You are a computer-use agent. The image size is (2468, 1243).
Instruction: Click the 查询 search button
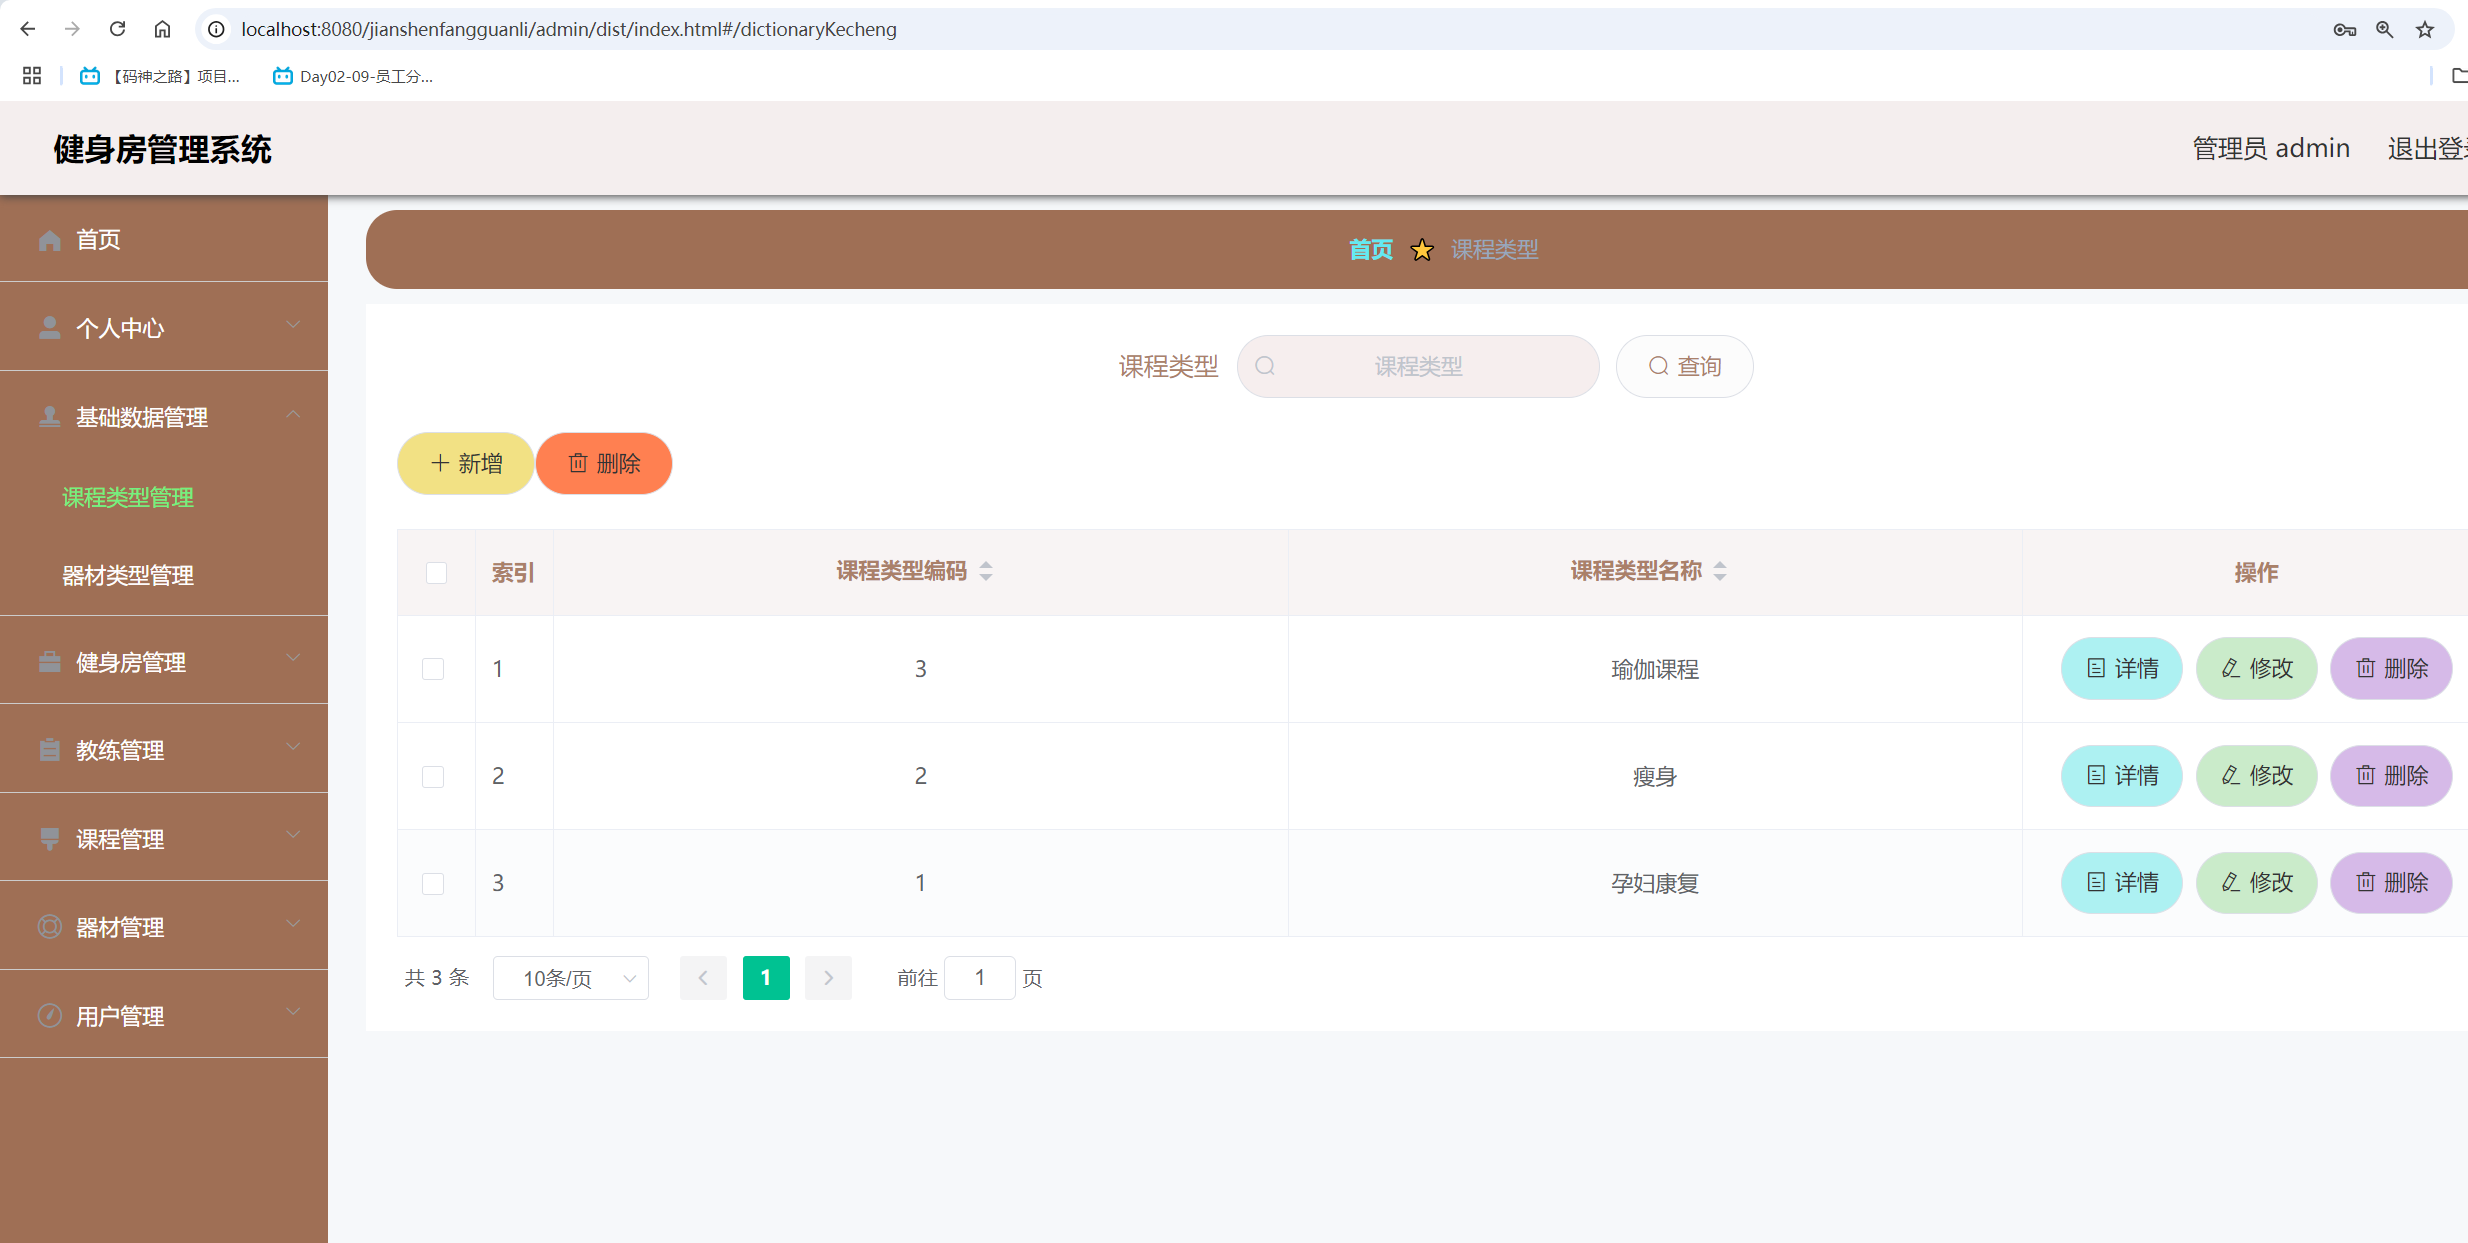click(x=1685, y=366)
